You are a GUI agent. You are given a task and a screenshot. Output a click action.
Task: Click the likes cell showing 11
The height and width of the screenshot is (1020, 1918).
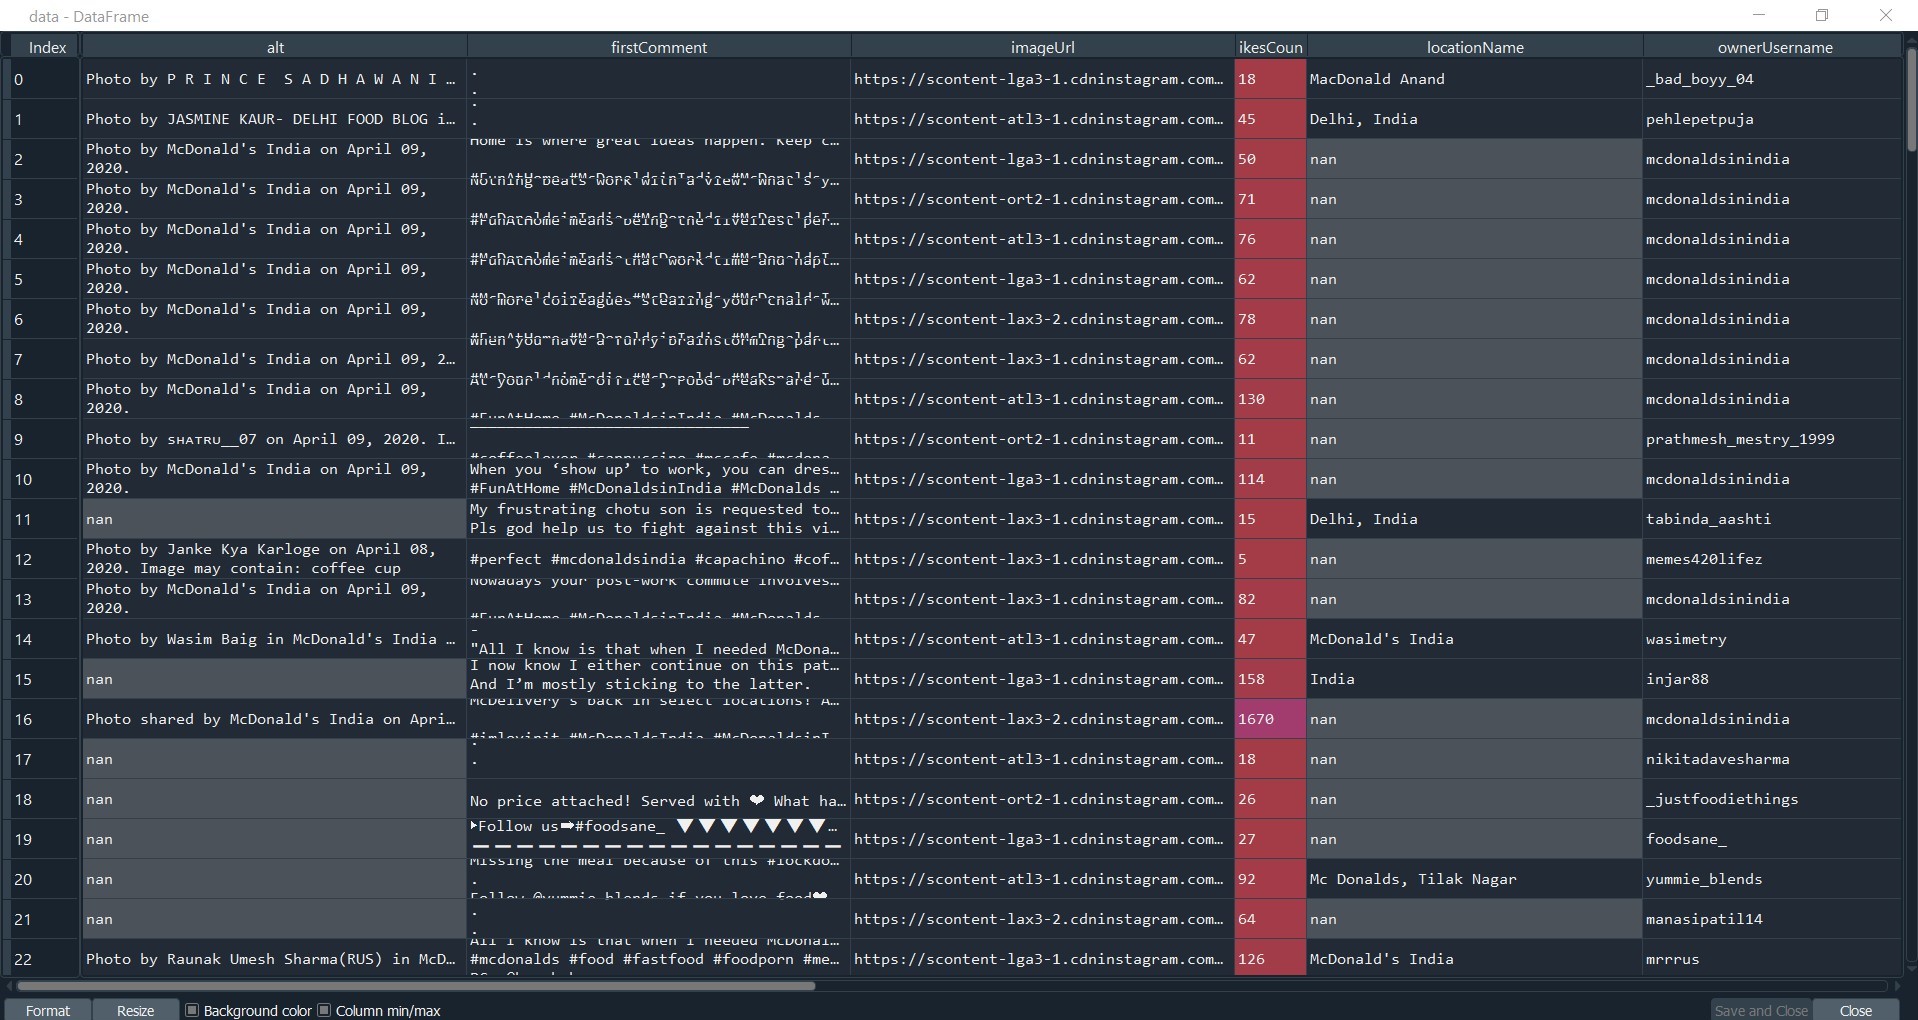click(1270, 439)
